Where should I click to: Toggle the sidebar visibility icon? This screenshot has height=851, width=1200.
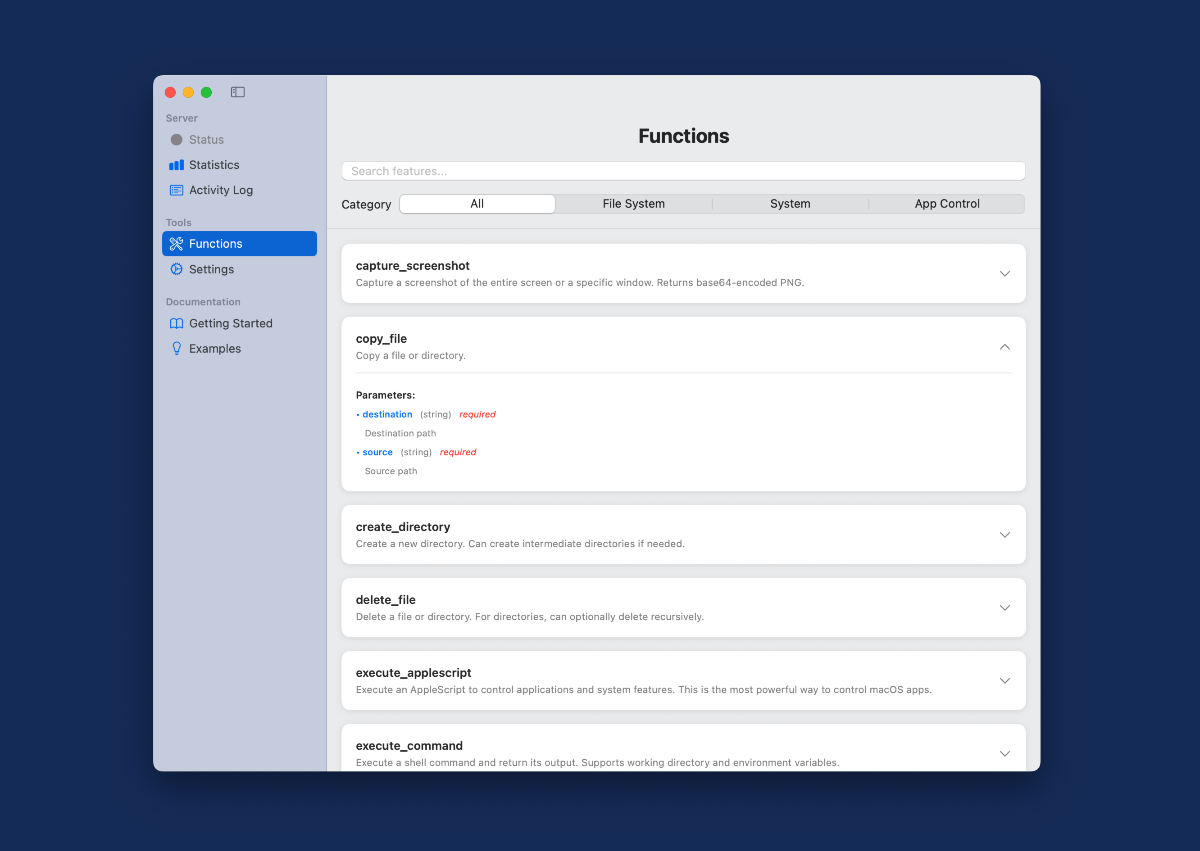(x=238, y=92)
